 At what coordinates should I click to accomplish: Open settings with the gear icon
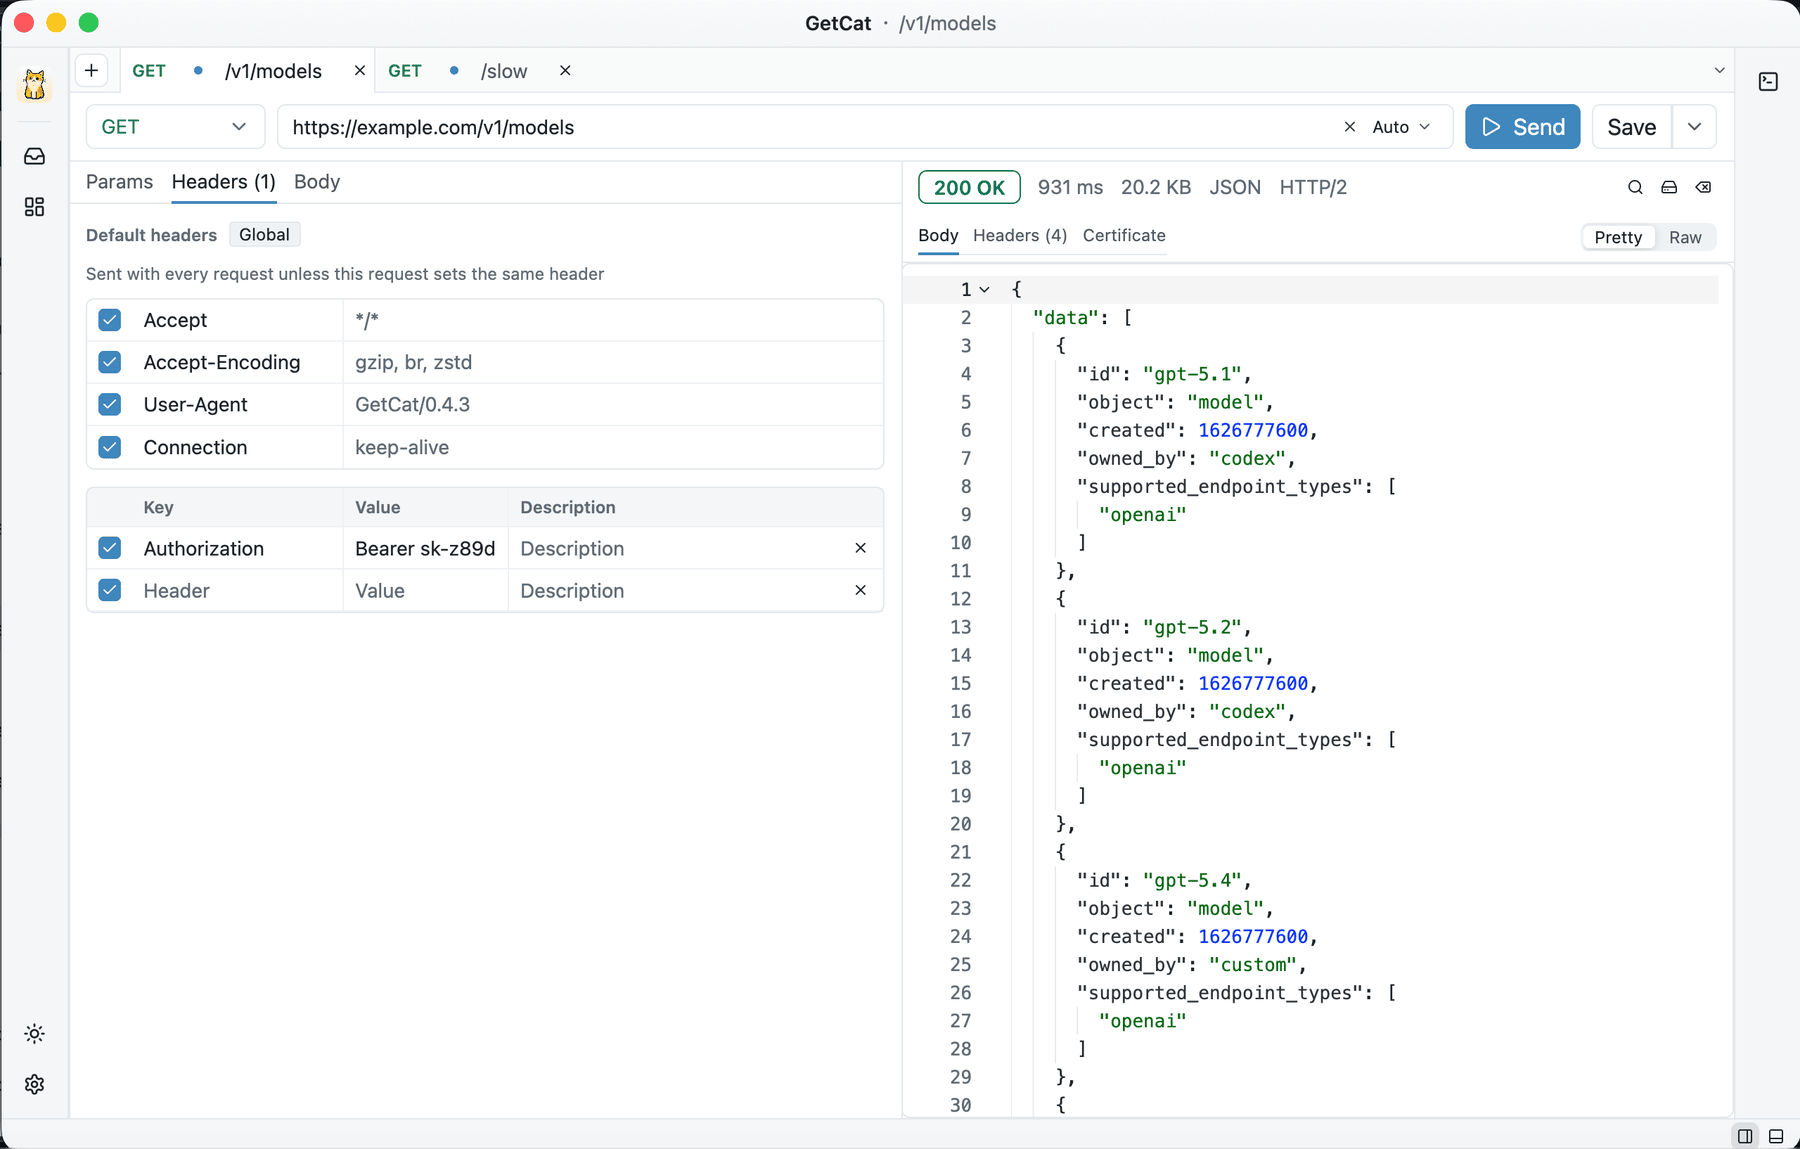[35, 1085]
